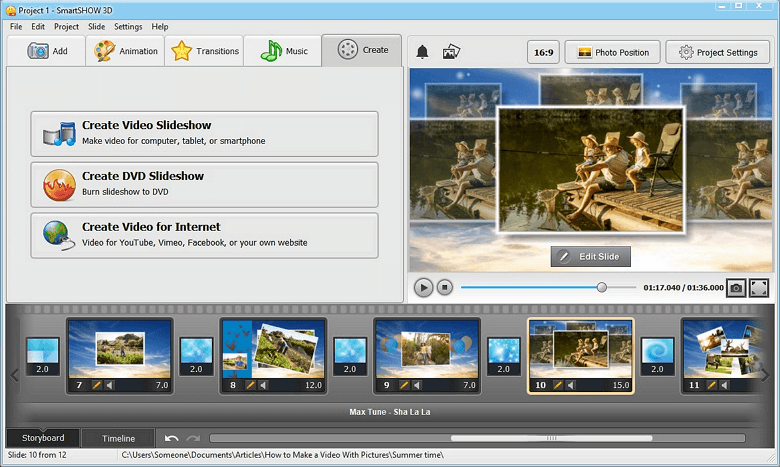
Task: Click the sound icon on slide 9
Action: click(x=417, y=385)
